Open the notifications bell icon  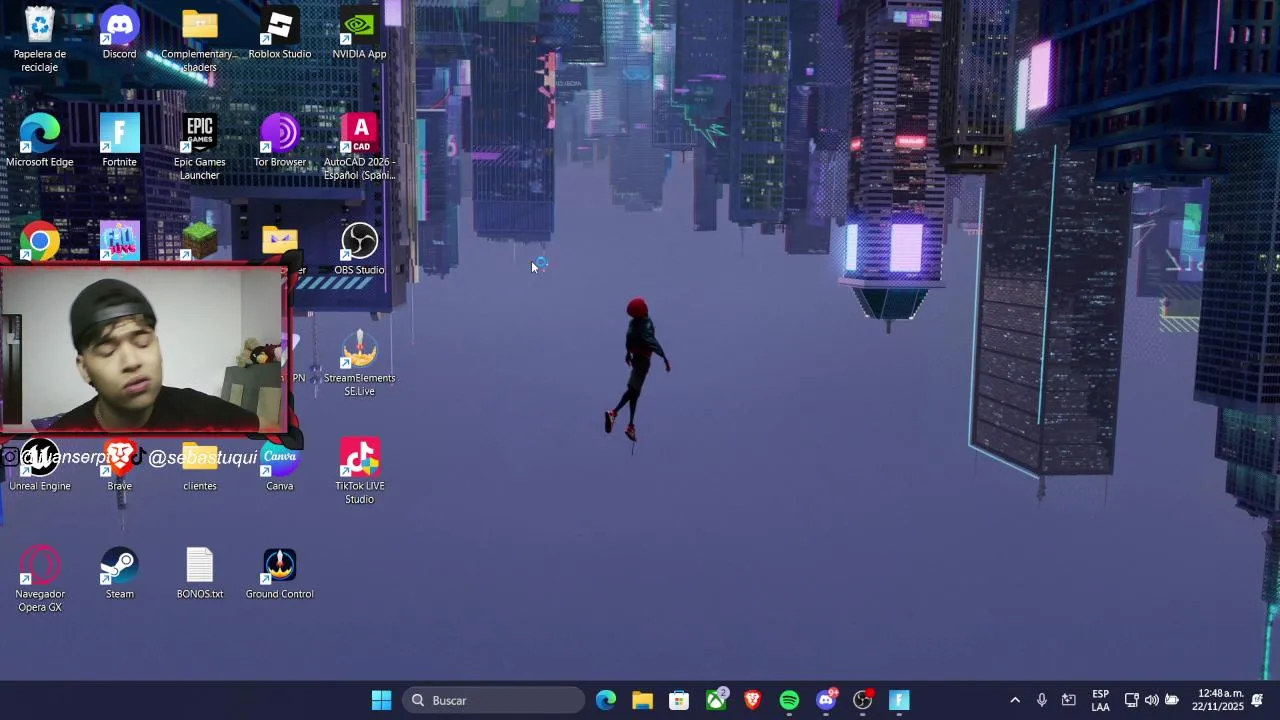point(1257,700)
